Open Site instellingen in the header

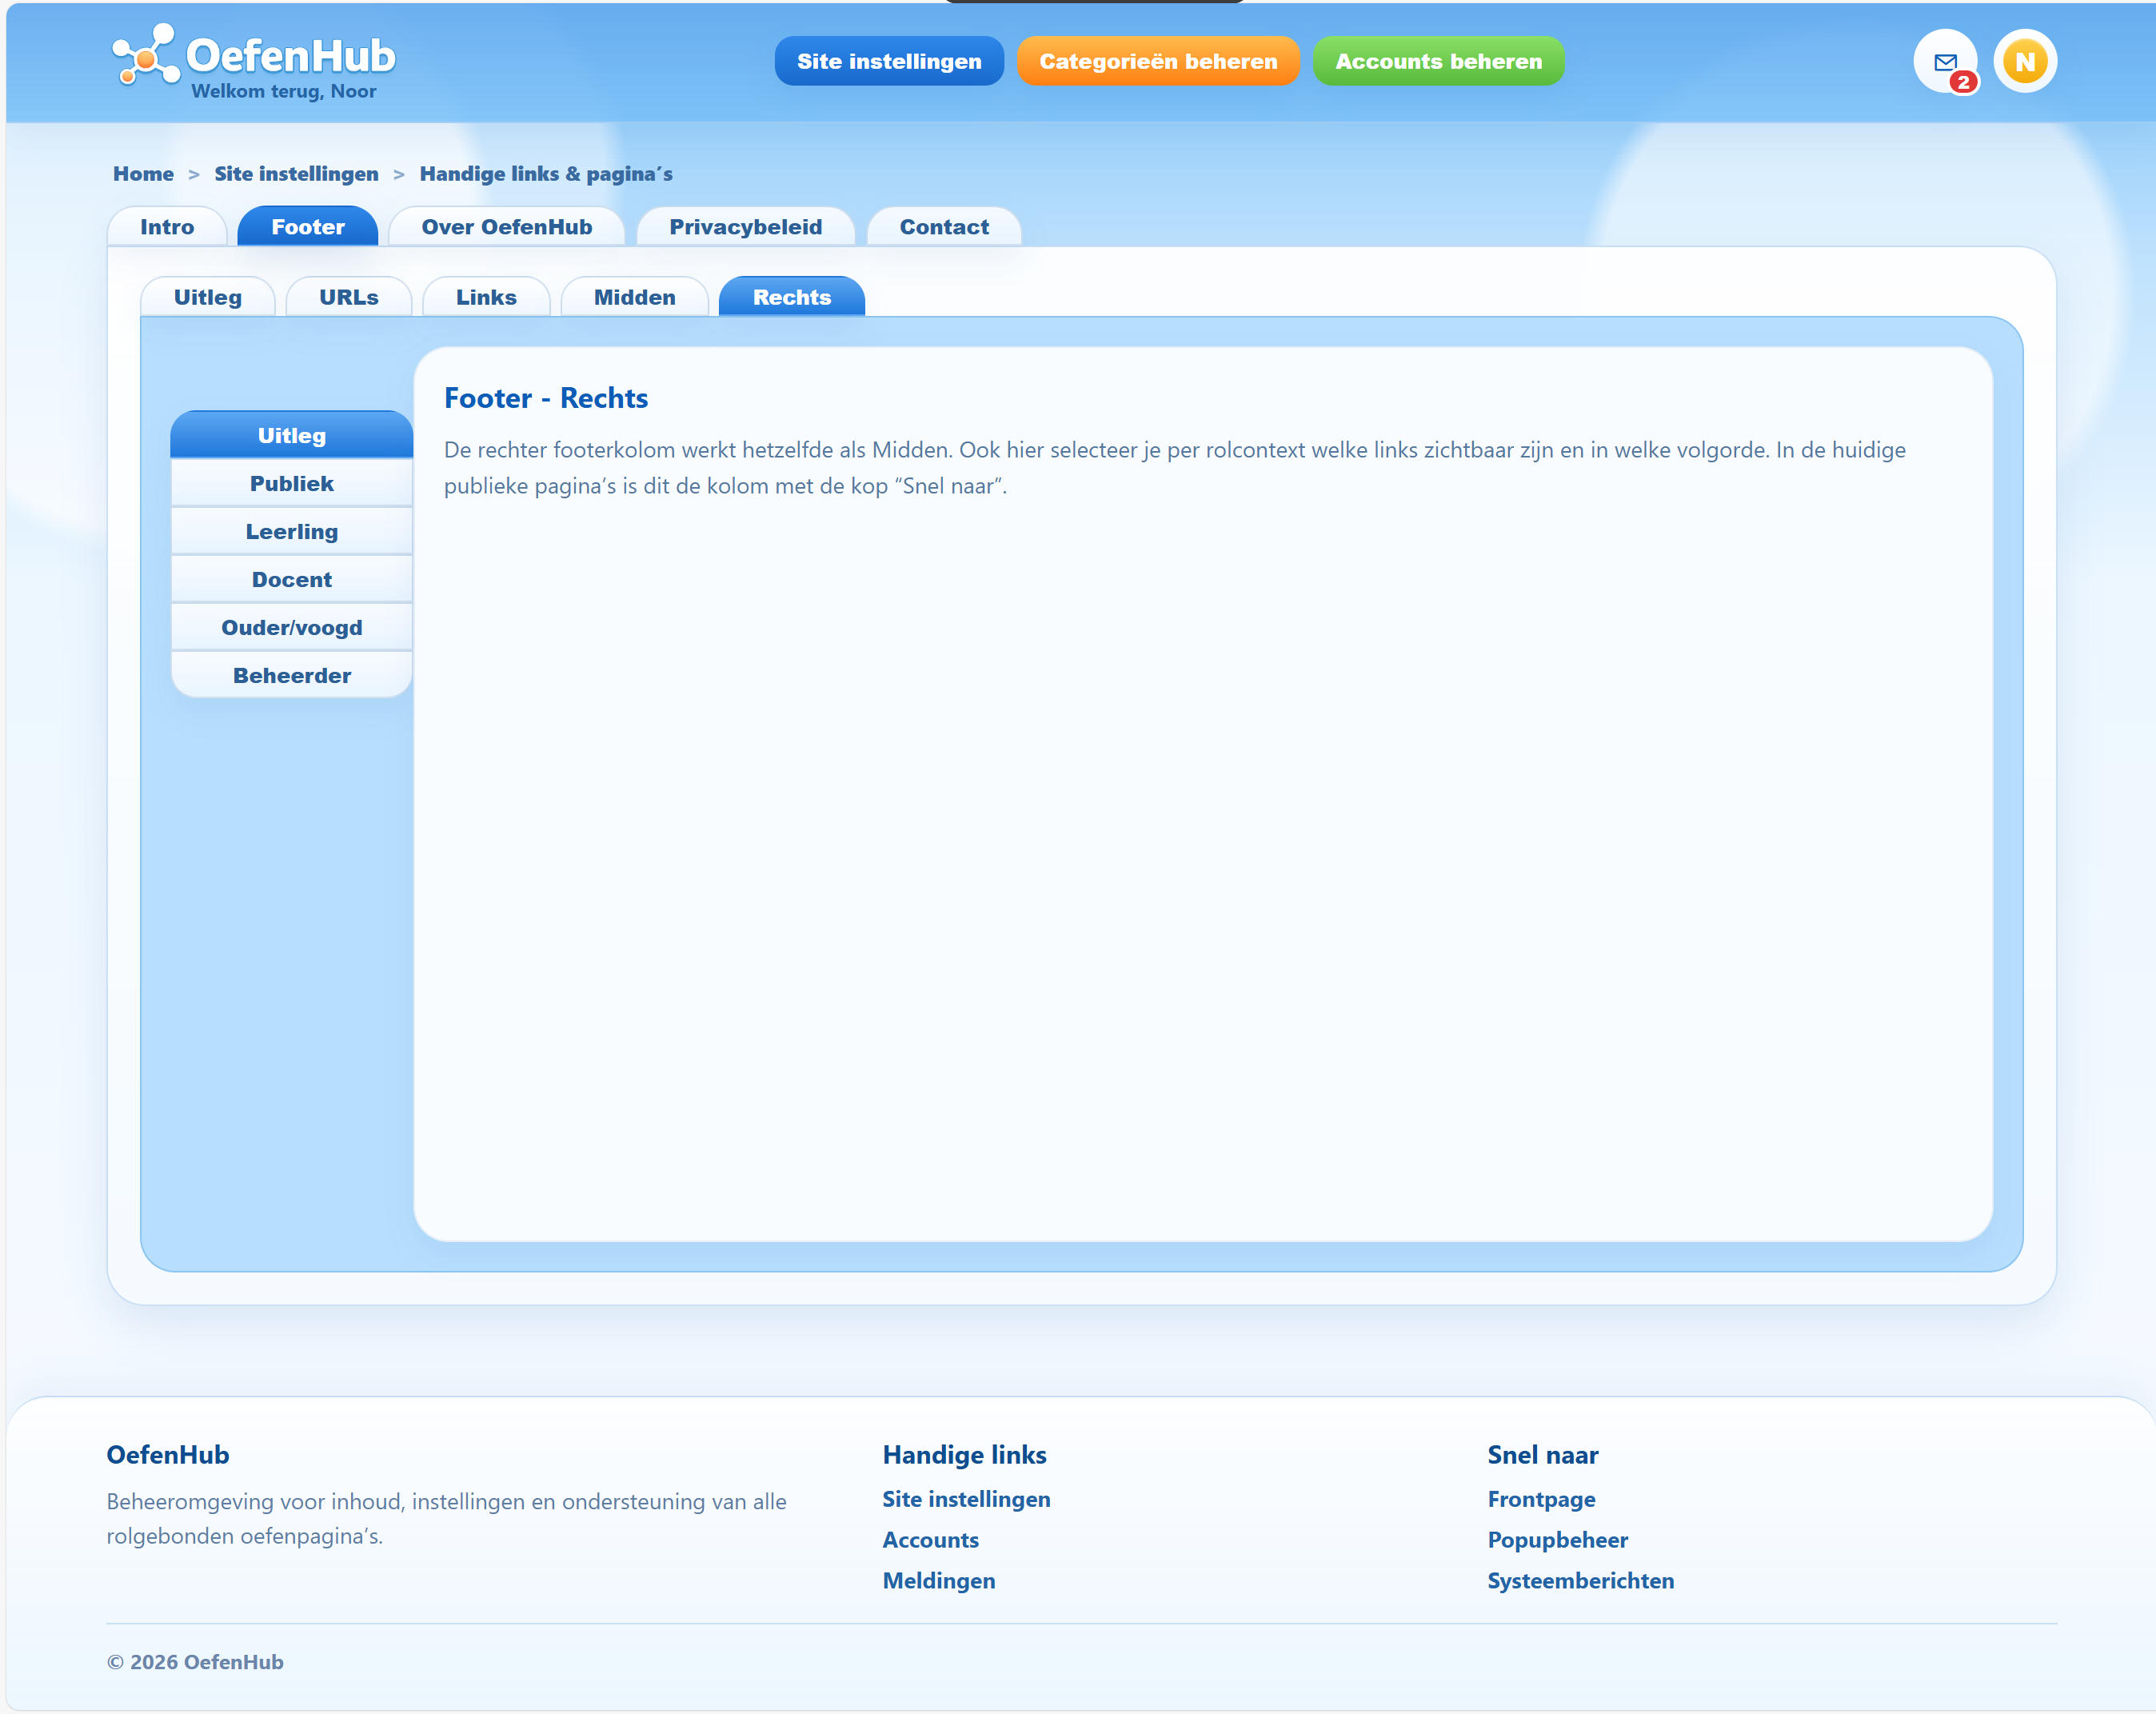pos(889,61)
